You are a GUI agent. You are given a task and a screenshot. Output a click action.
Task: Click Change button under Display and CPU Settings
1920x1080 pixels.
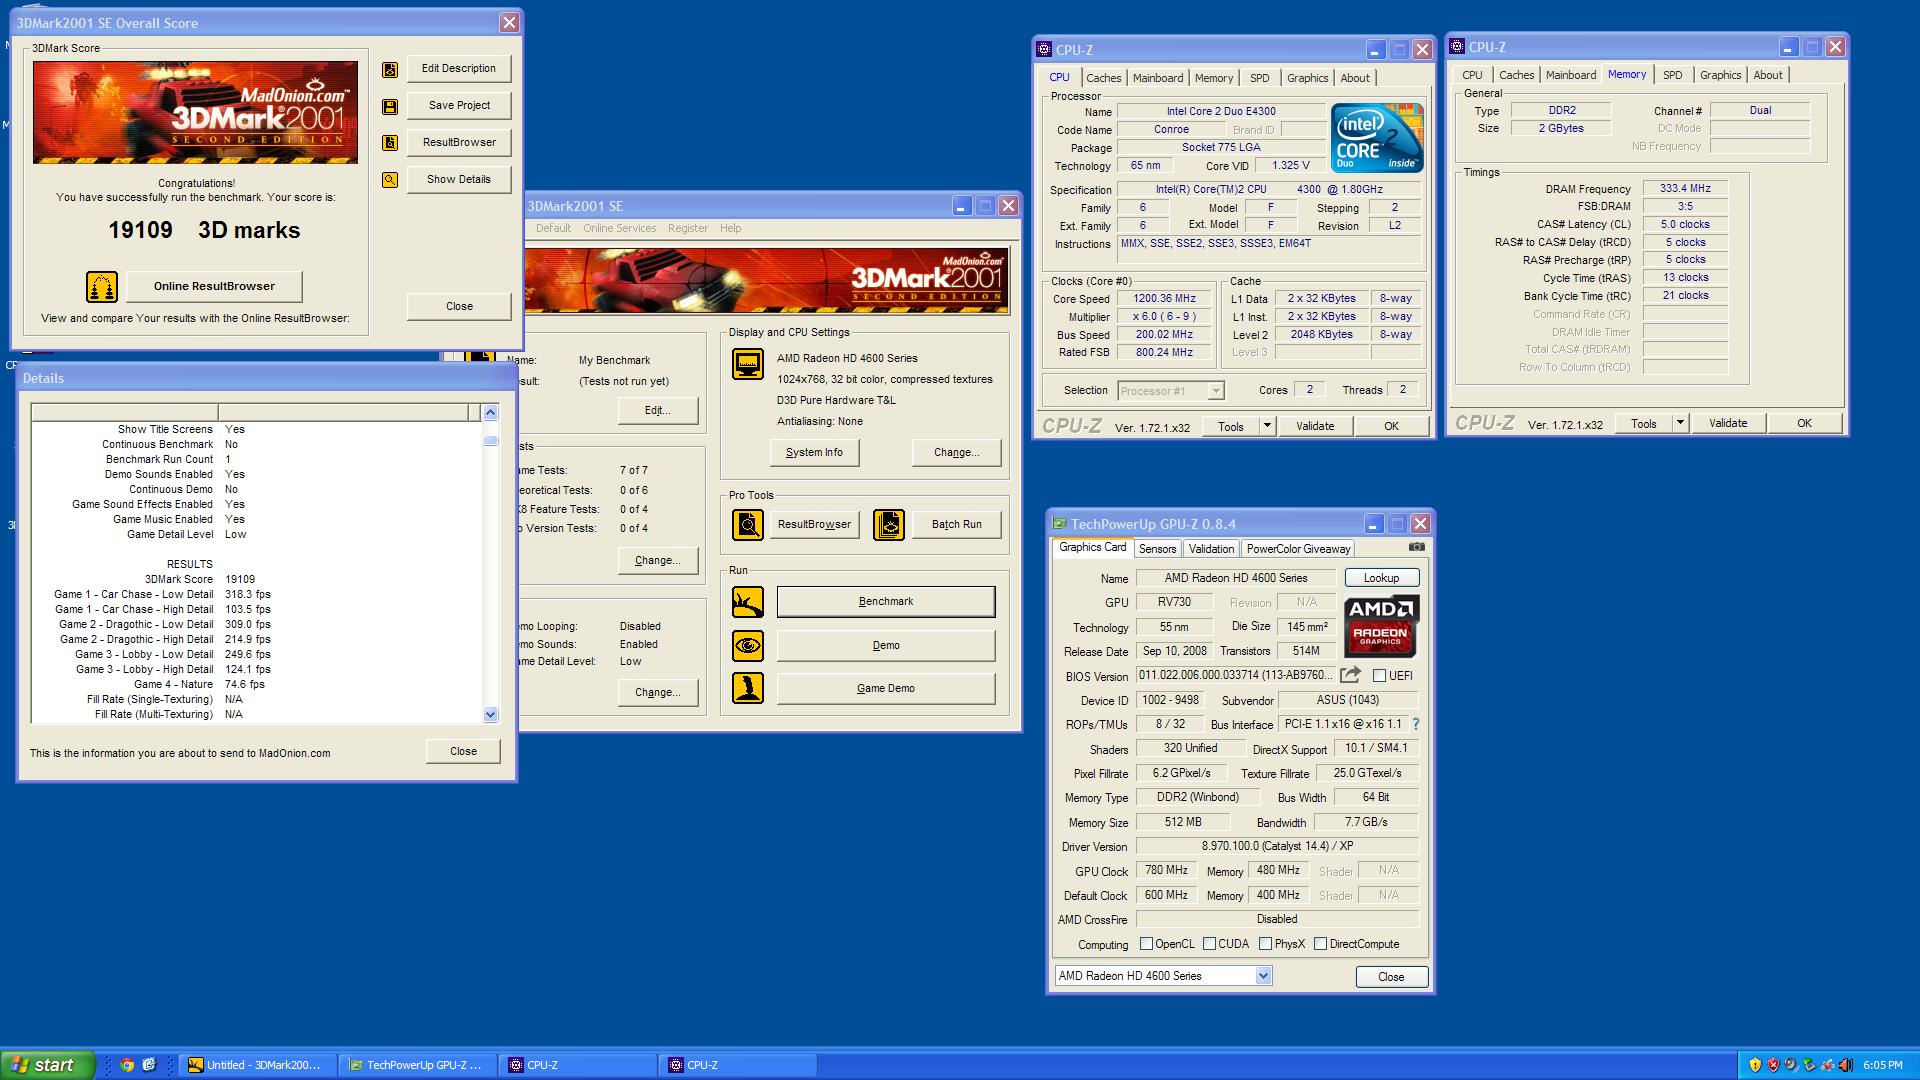pos(956,453)
